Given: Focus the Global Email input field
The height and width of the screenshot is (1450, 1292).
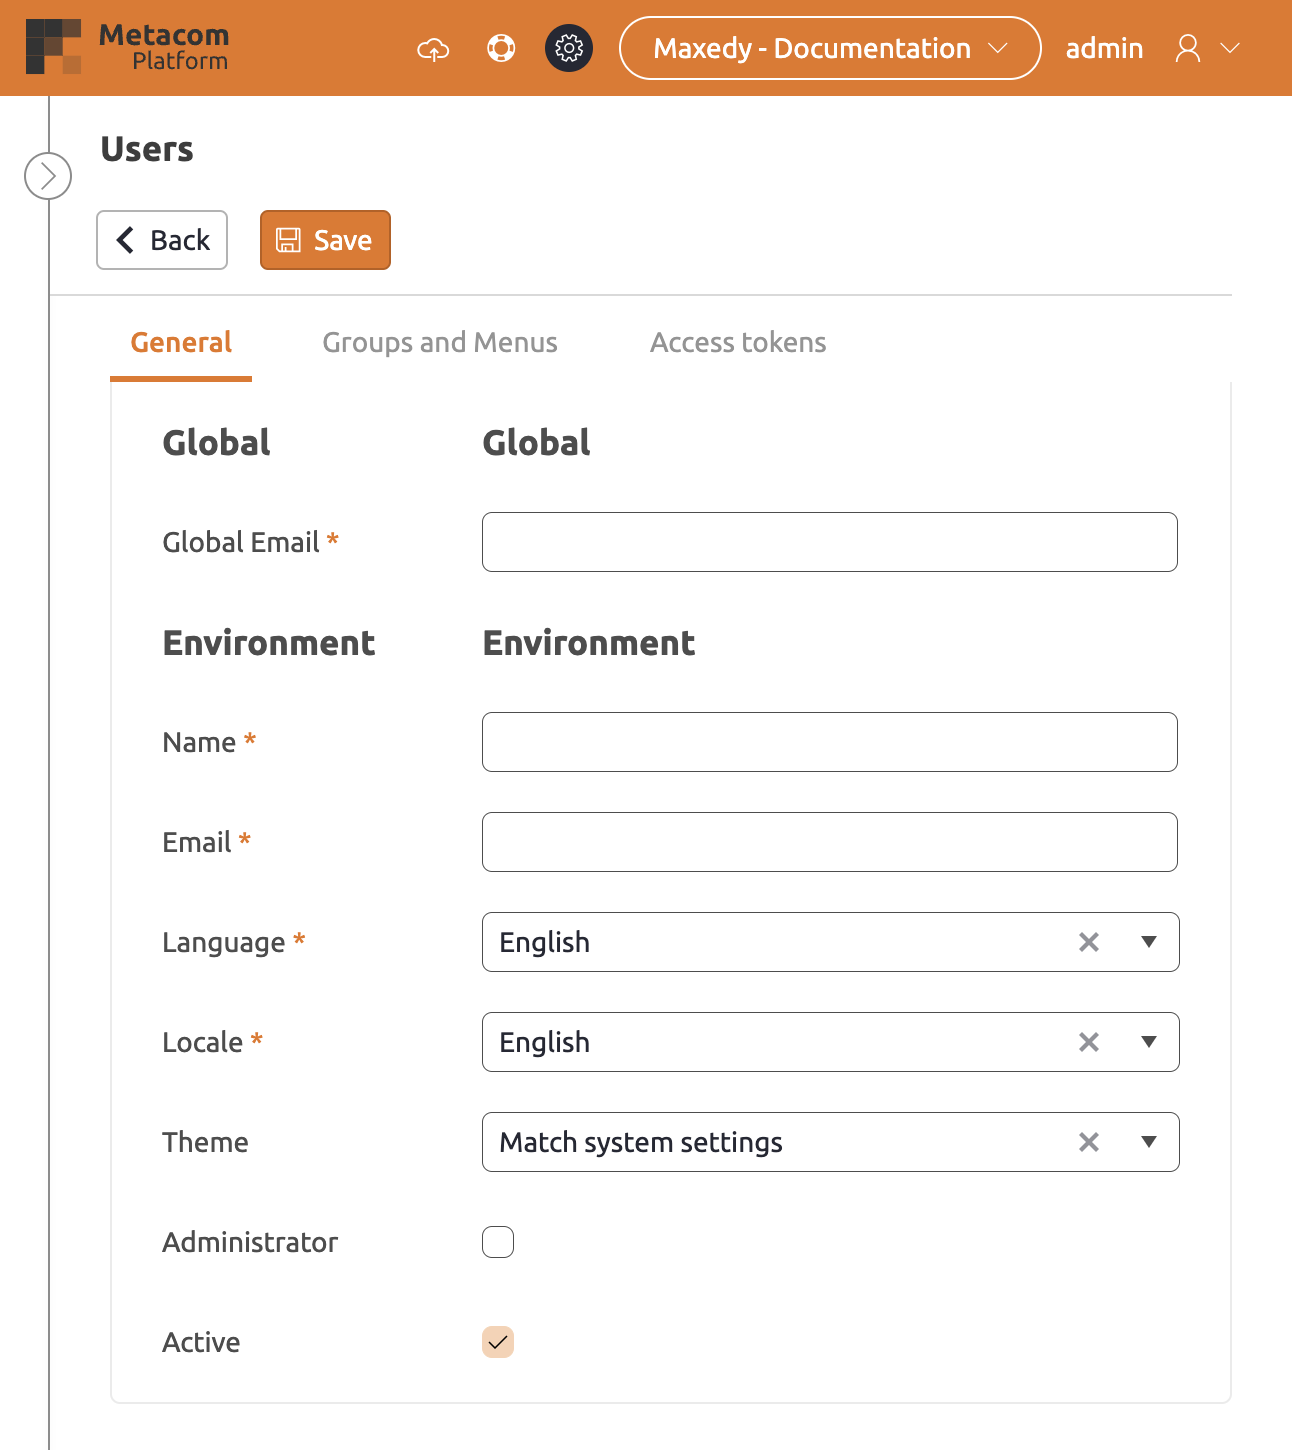Looking at the screenshot, I should click(x=829, y=542).
